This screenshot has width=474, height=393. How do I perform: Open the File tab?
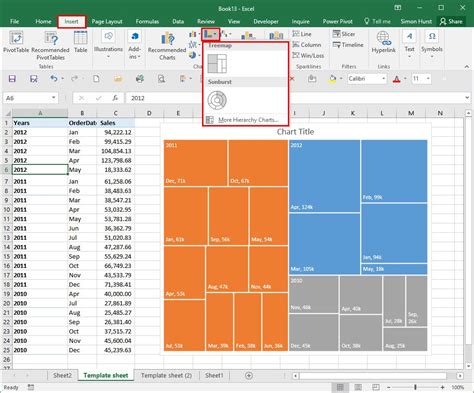(14, 22)
